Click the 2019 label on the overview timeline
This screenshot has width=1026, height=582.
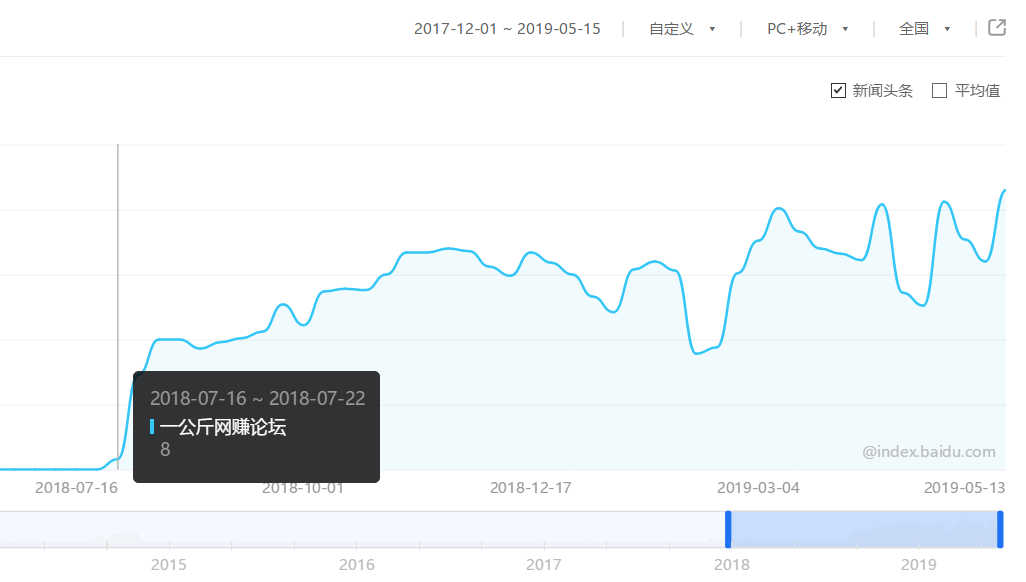click(919, 564)
